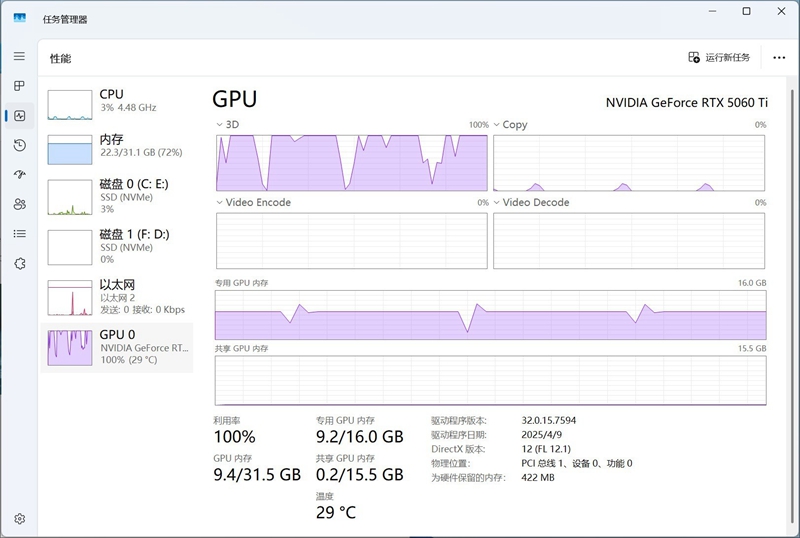
Task: Expand the Copy graph engine dropdown
Action: coord(497,125)
